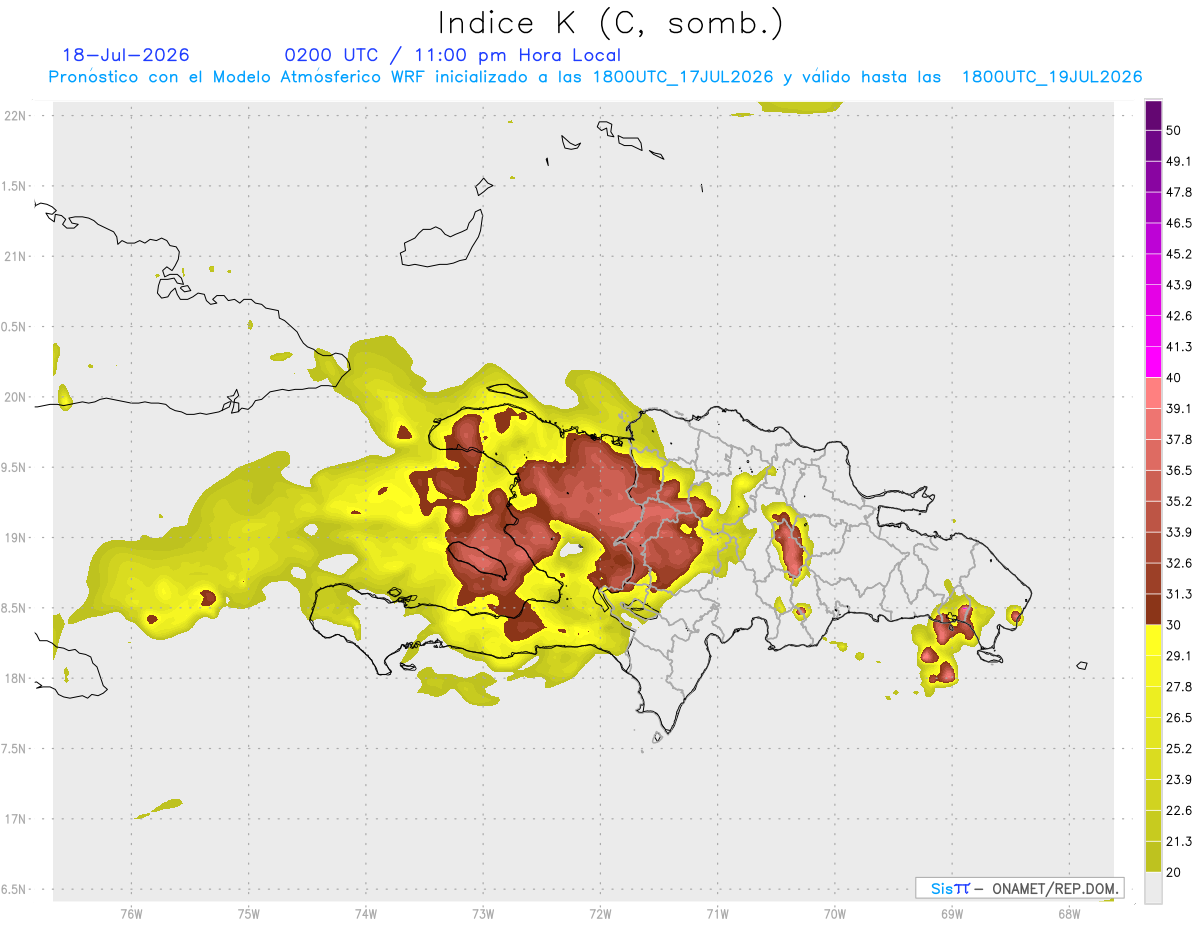Click the colorbar value 37.8

1179,439
